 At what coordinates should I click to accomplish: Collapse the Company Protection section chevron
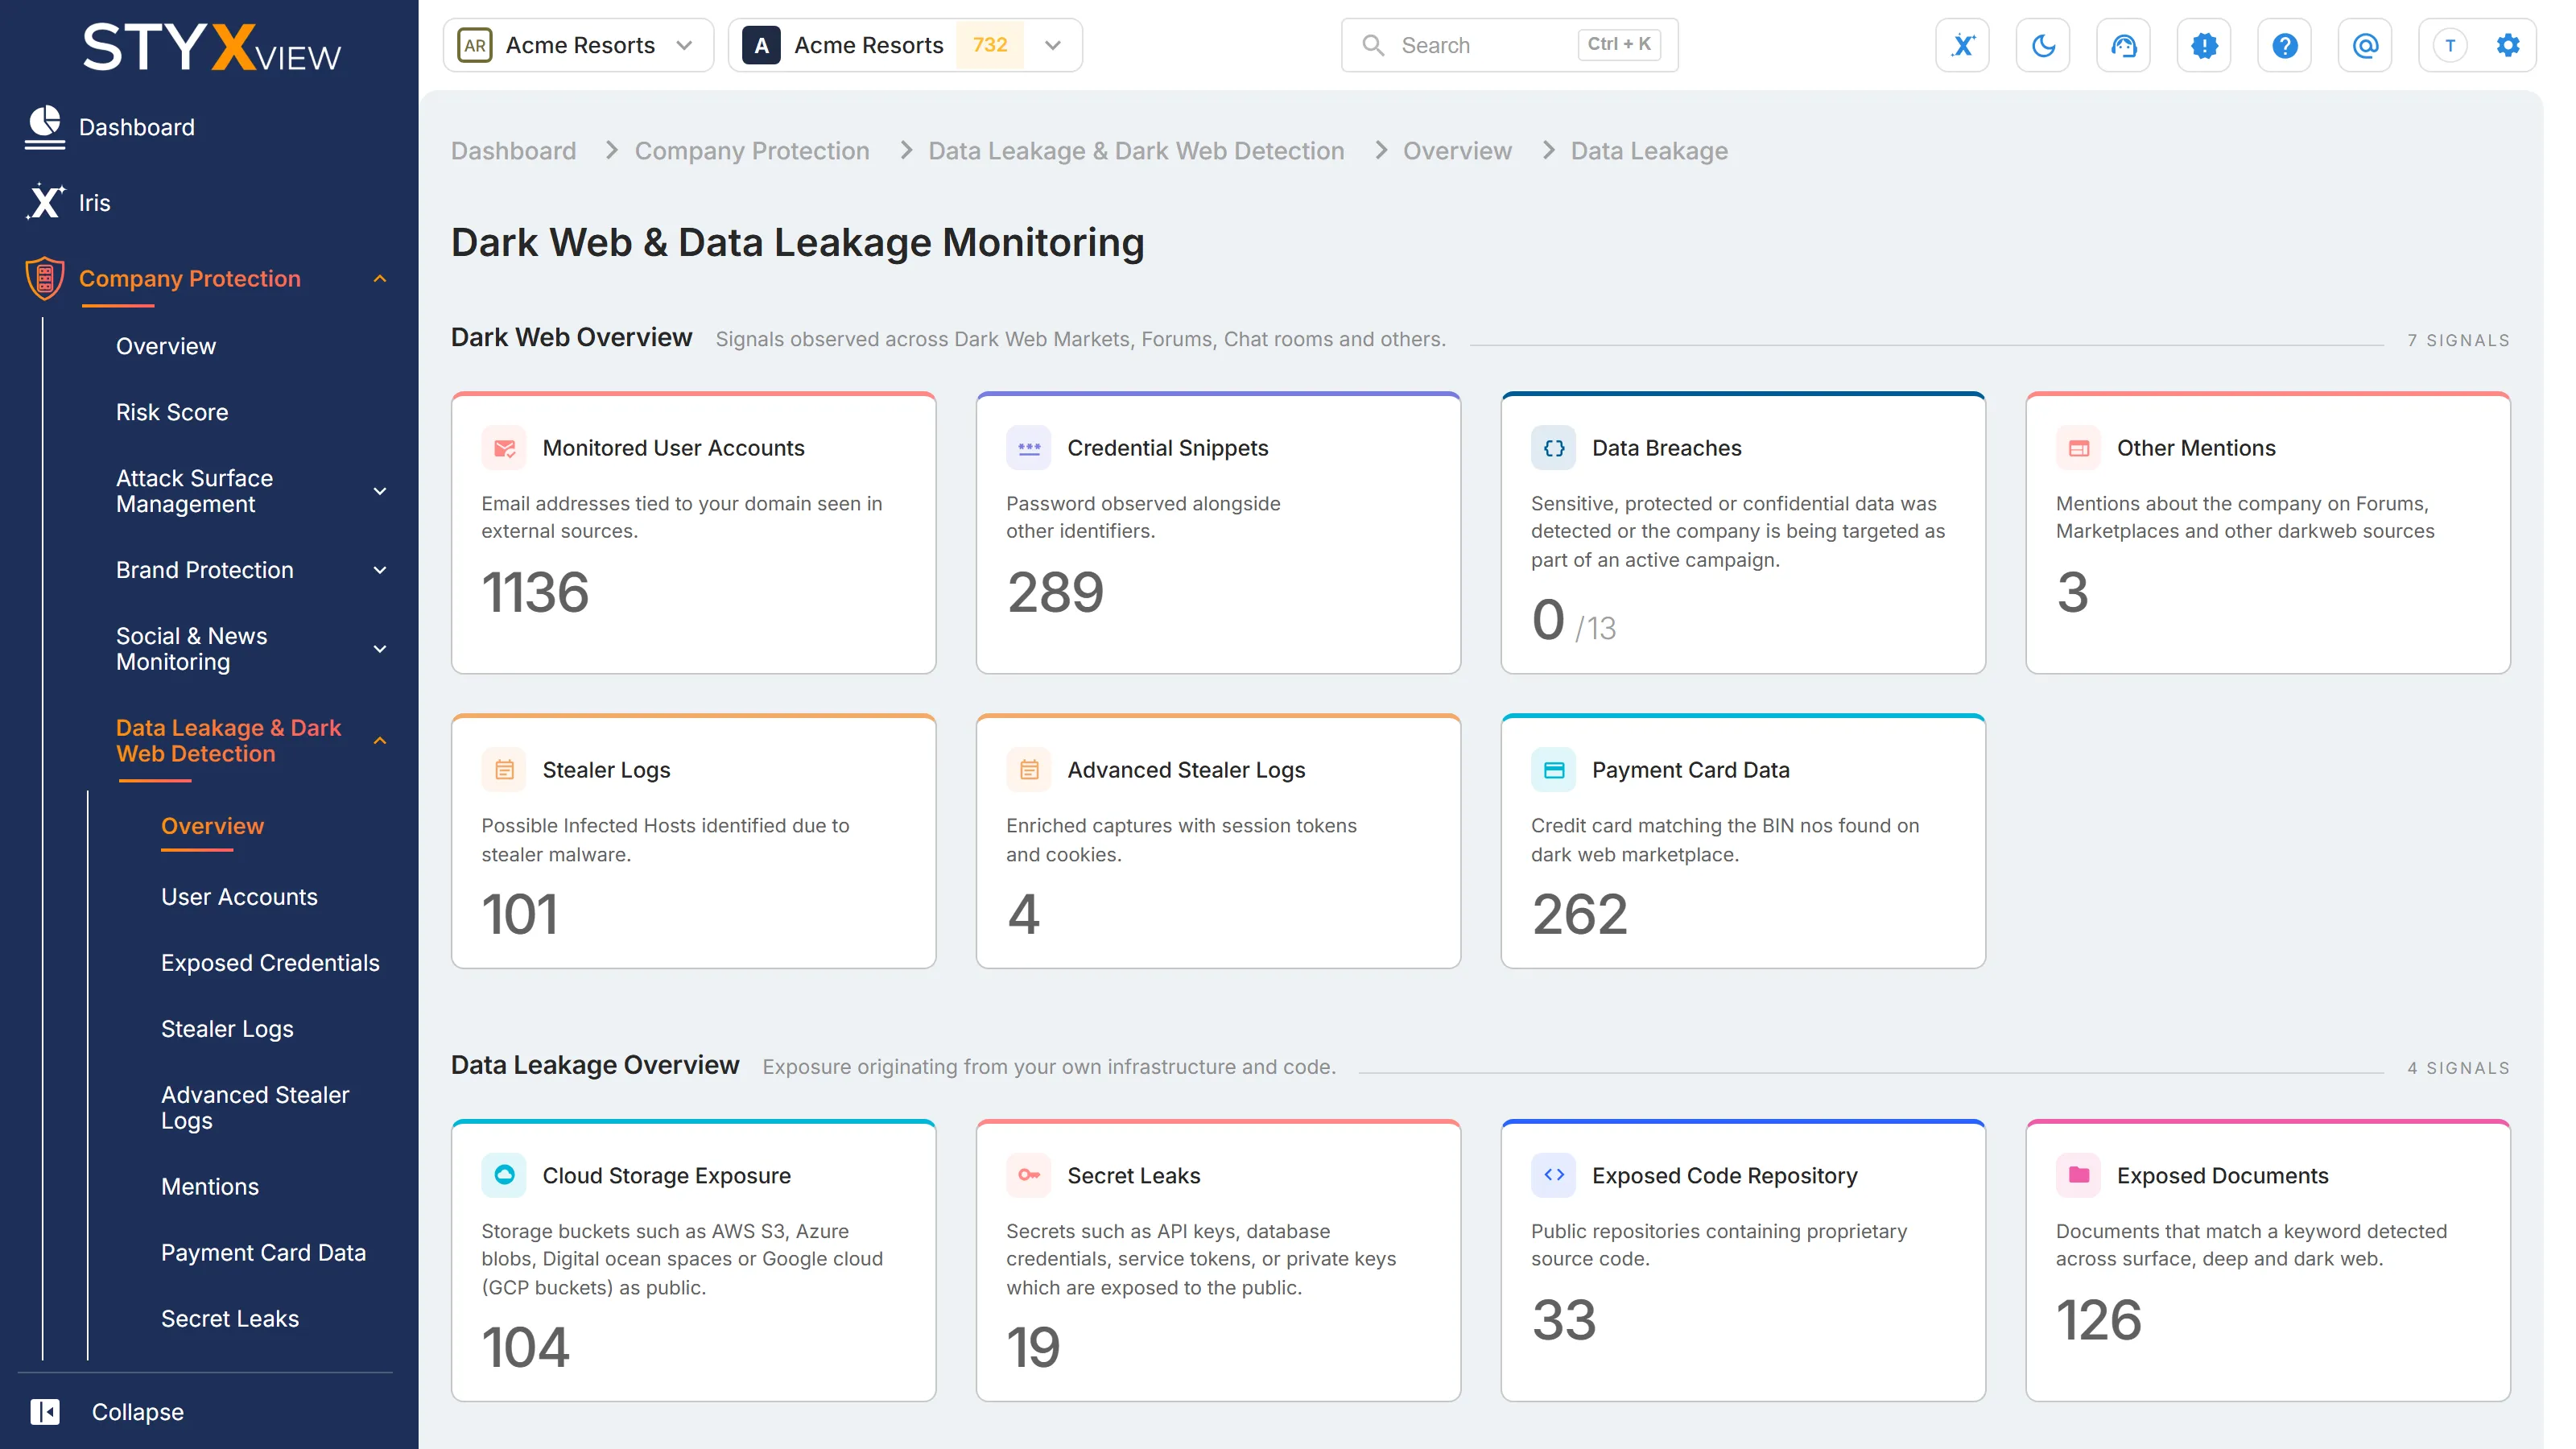tap(380, 279)
